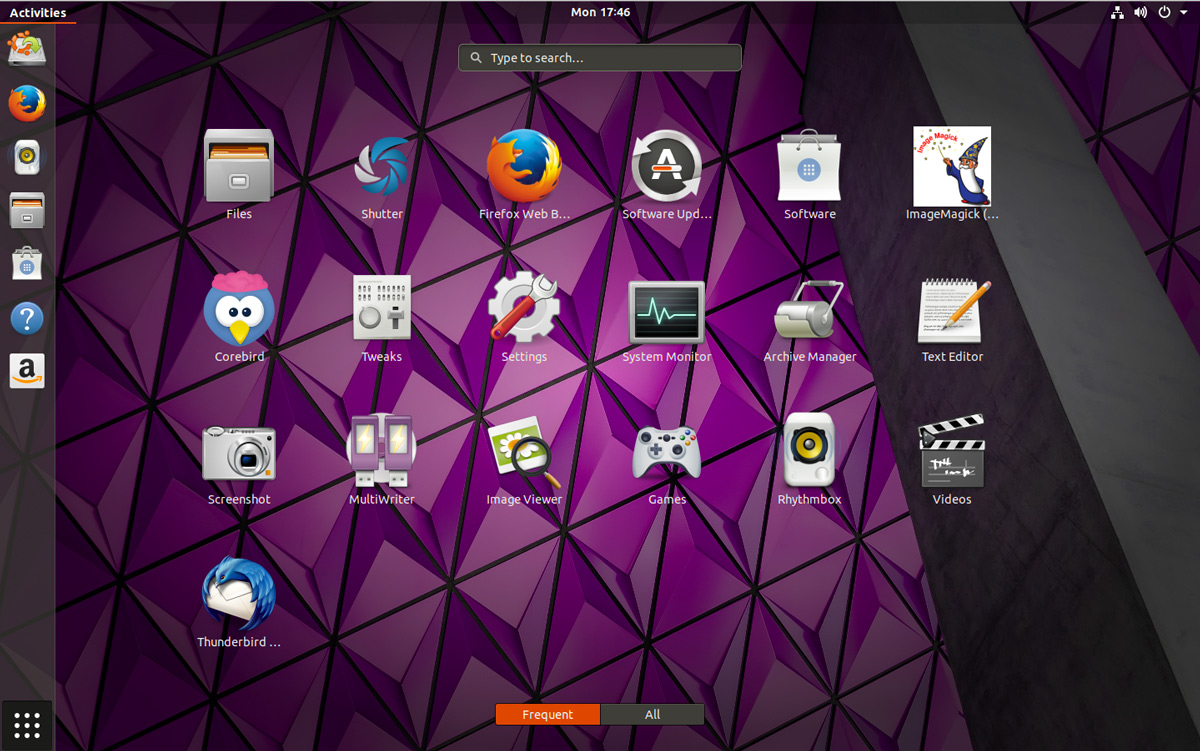1200x751 pixels.
Task: Open Text Editor app
Action: [x=952, y=310]
